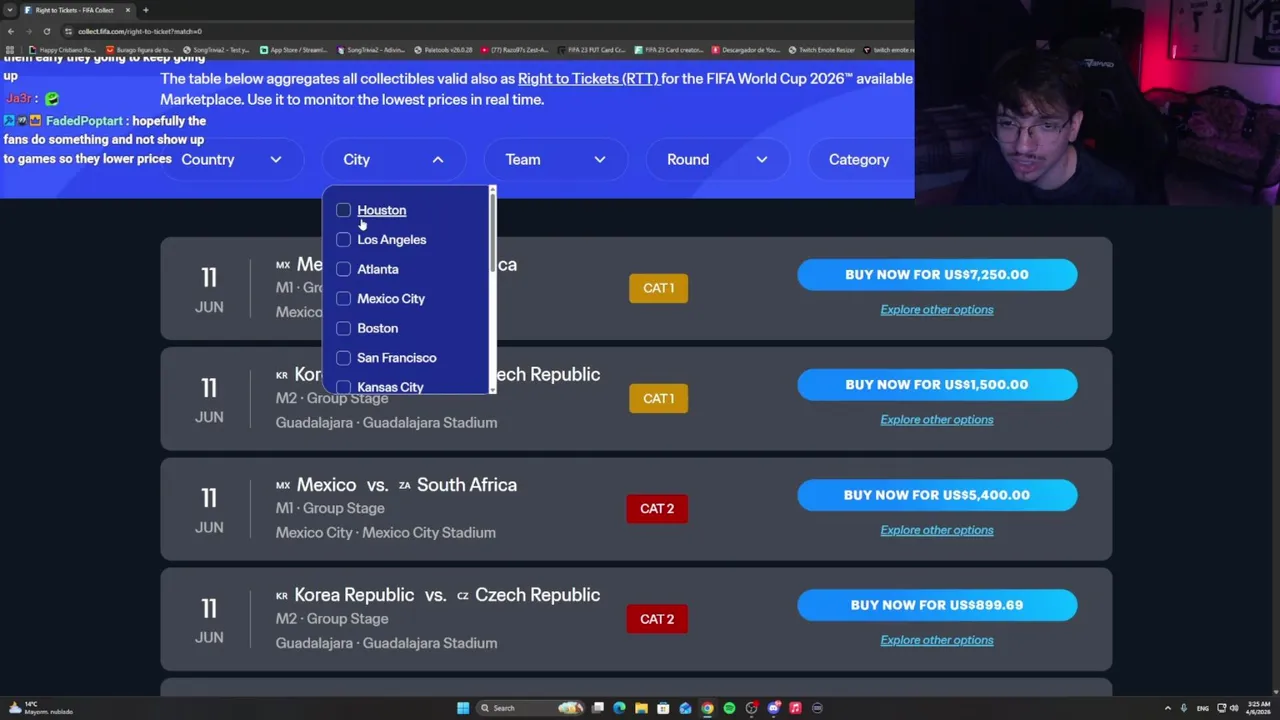Check the Houston city checkbox
Screen dimensions: 1280x720
coord(343,210)
